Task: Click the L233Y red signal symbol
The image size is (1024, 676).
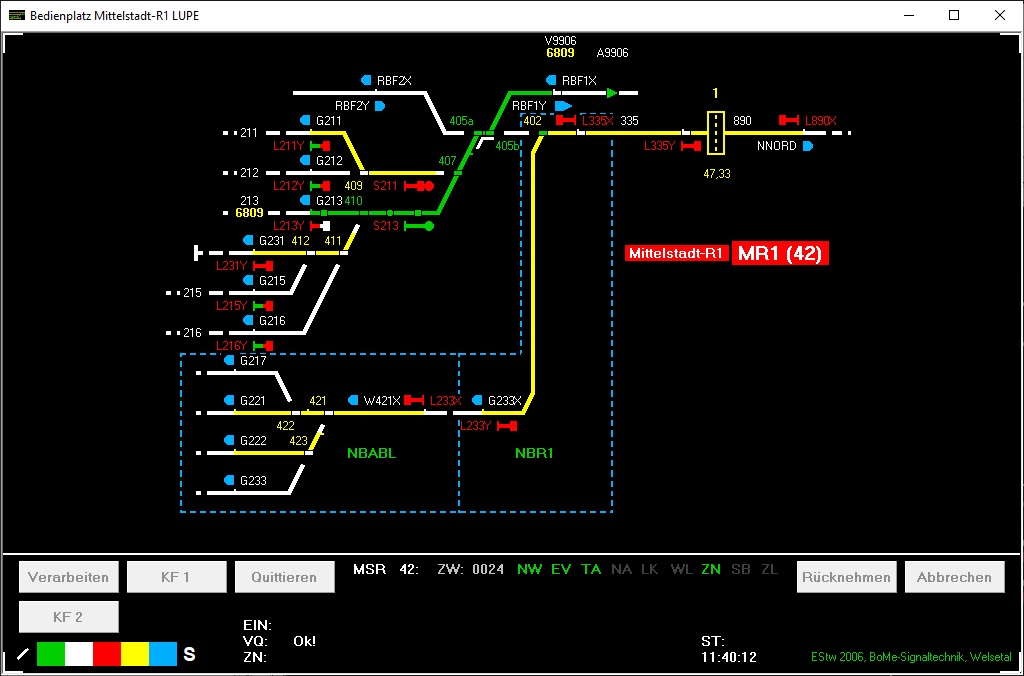Action: pos(507,426)
